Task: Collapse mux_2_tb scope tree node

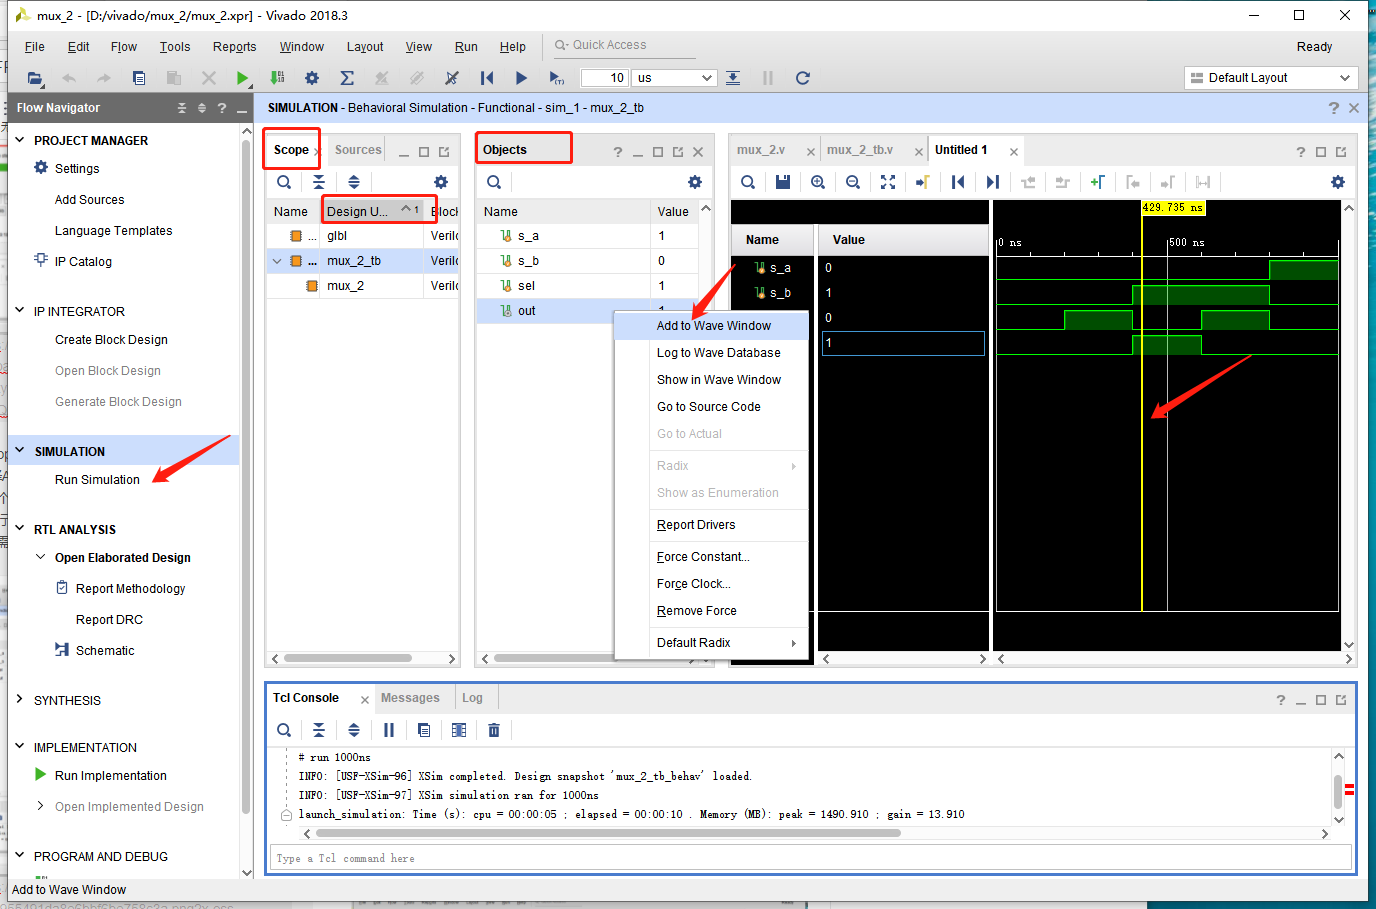Action: point(277,261)
